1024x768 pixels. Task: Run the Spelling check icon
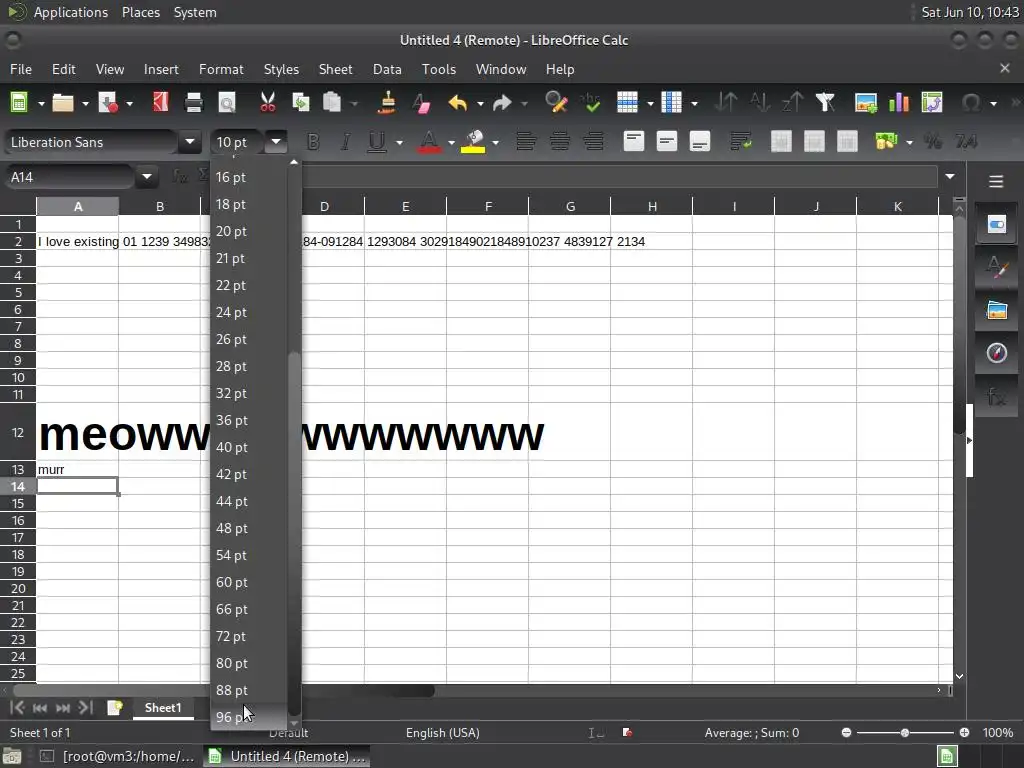tap(590, 103)
